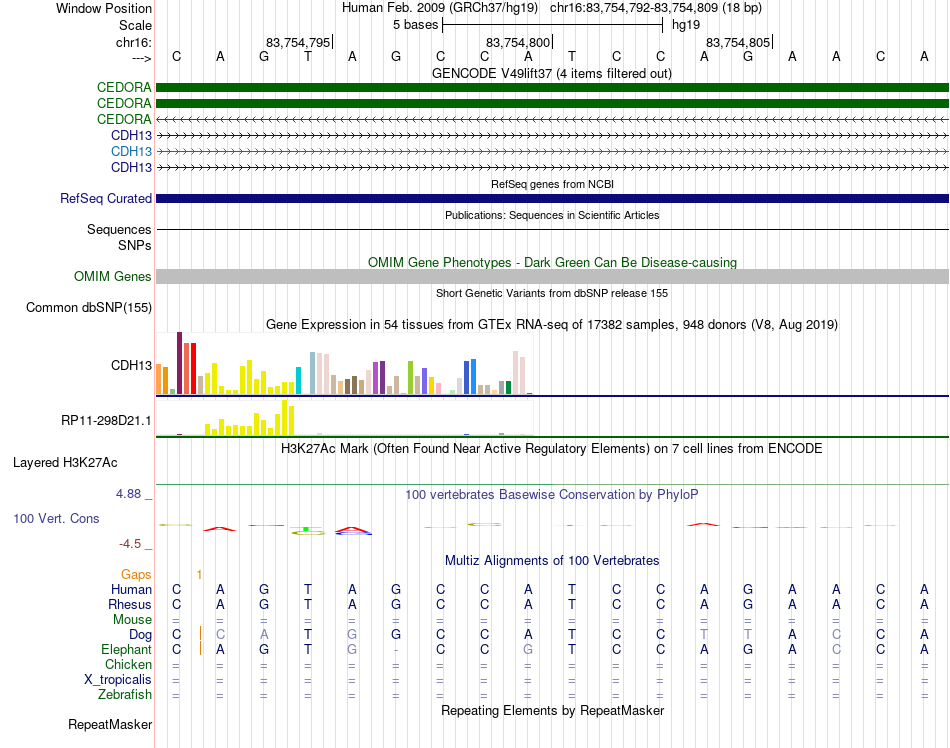
Task: Select the 'Zebrafish' alignment row label
Action: coord(125,695)
